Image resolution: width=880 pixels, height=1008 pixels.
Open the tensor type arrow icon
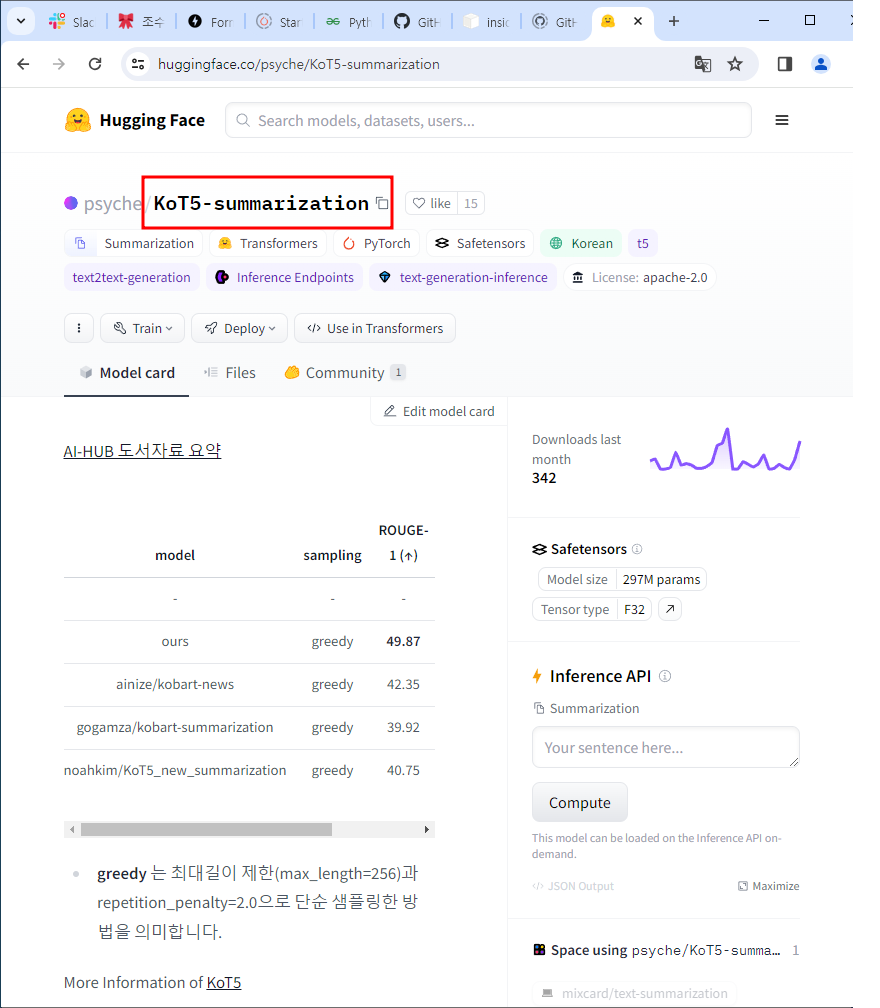(670, 609)
